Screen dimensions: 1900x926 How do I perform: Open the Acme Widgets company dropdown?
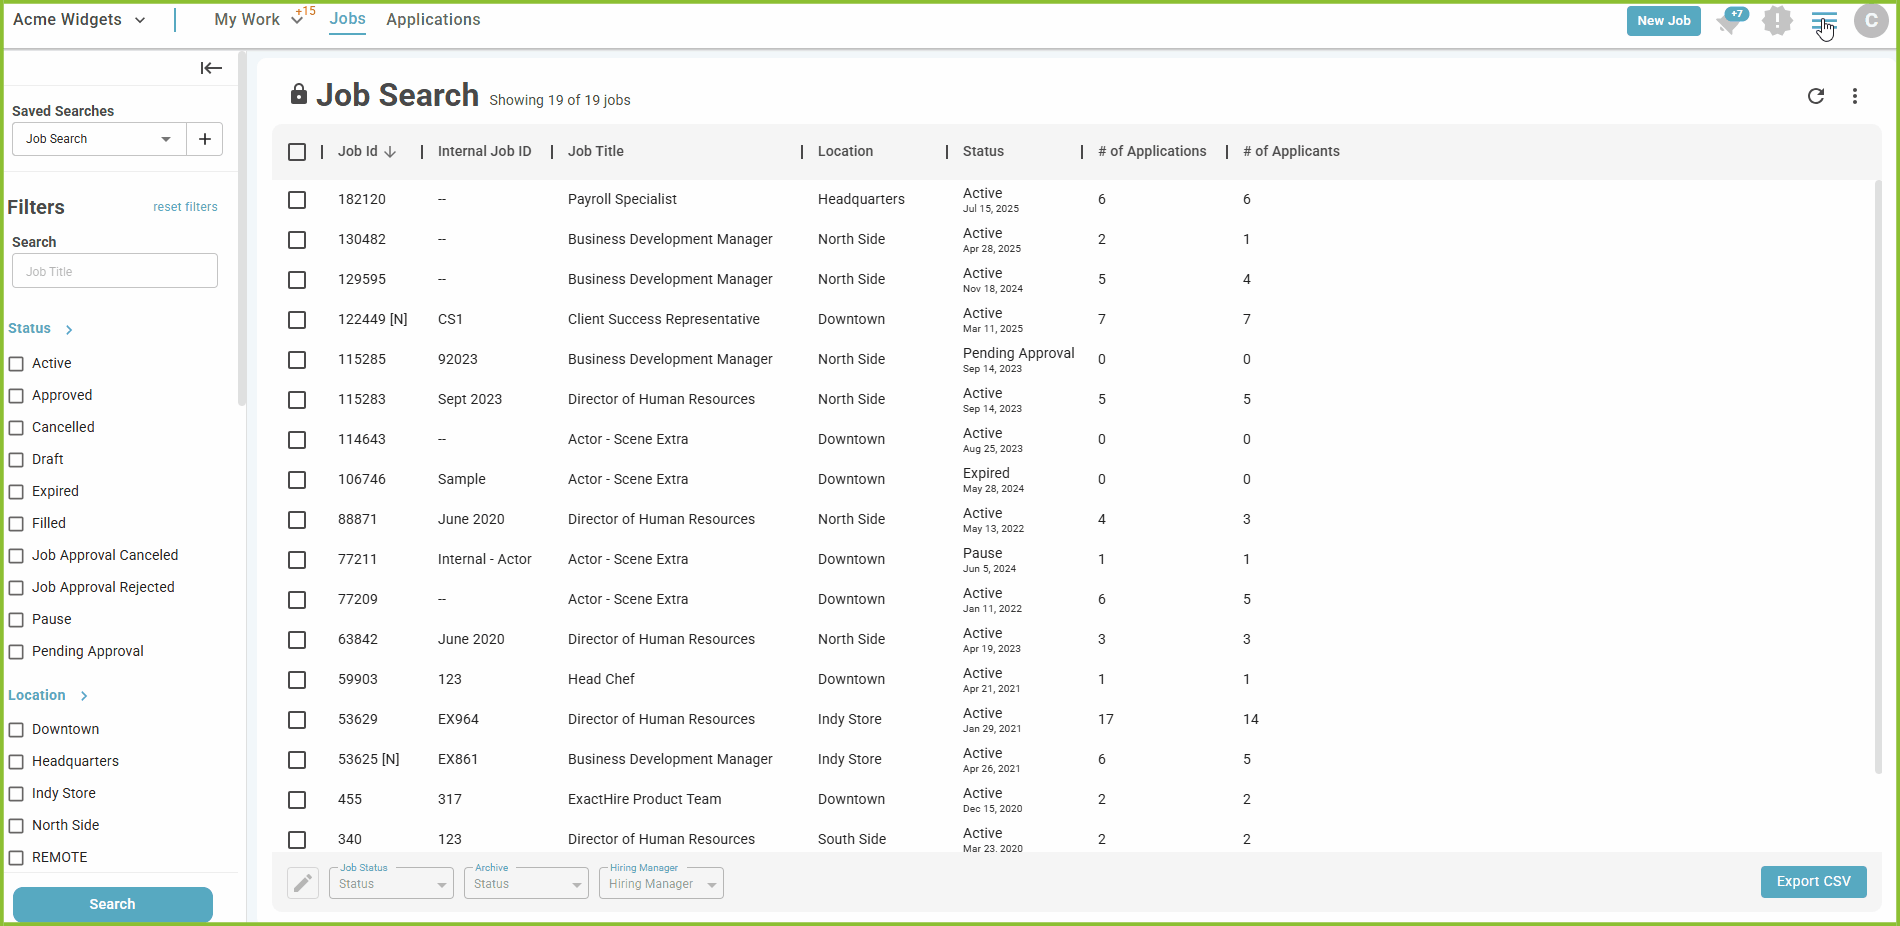point(79,20)
